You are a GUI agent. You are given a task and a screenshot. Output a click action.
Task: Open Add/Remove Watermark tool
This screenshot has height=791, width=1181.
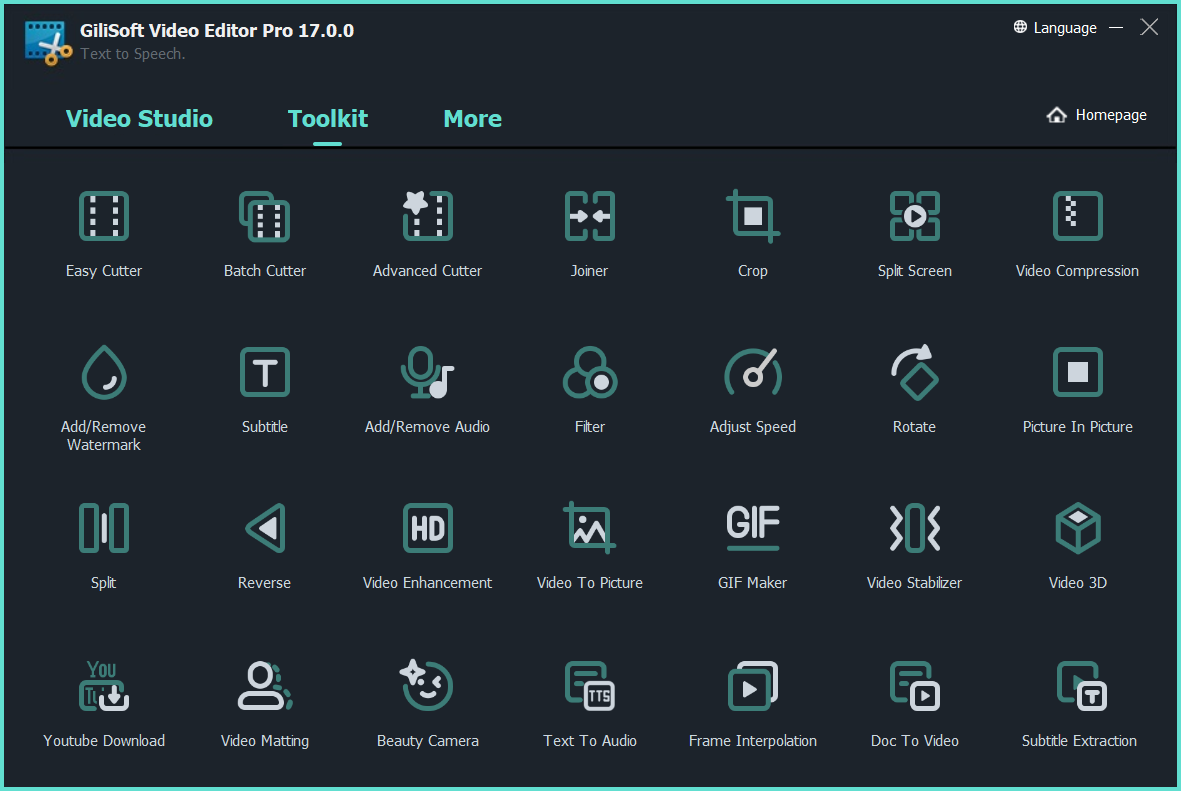coord(104,373)
